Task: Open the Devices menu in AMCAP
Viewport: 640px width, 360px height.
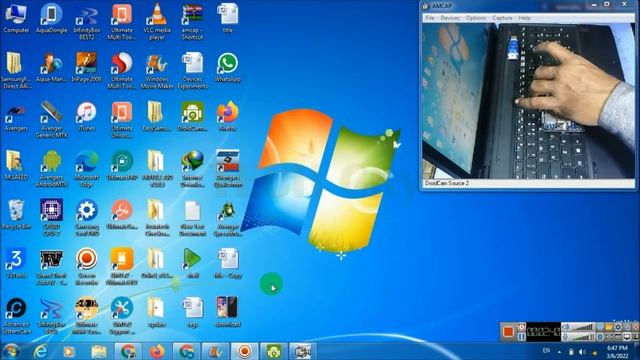Action: click(450, 18)
